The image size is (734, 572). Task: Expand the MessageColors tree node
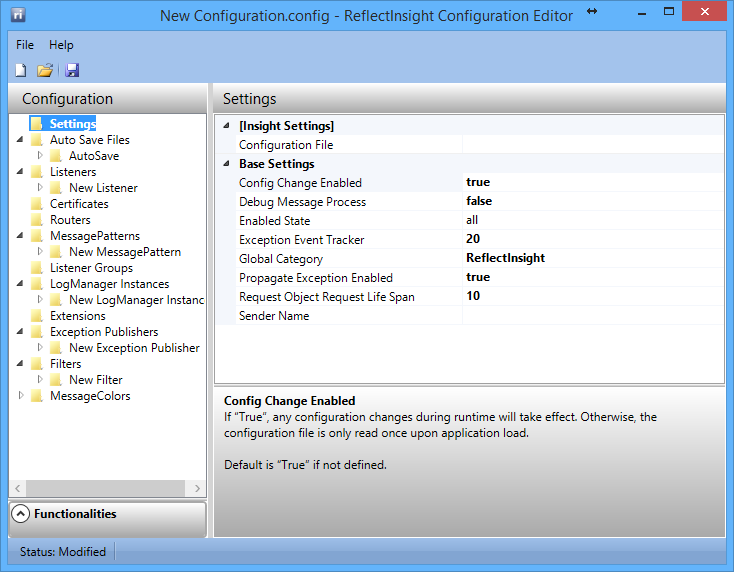coord(21,396)
